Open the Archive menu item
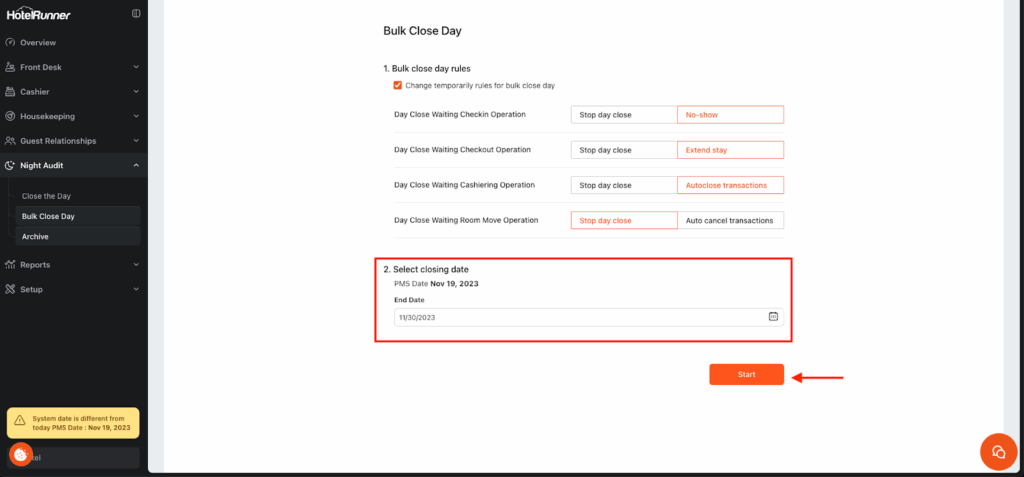Image resolution: width=1024 pixels, height=477 pixels. 35,237
